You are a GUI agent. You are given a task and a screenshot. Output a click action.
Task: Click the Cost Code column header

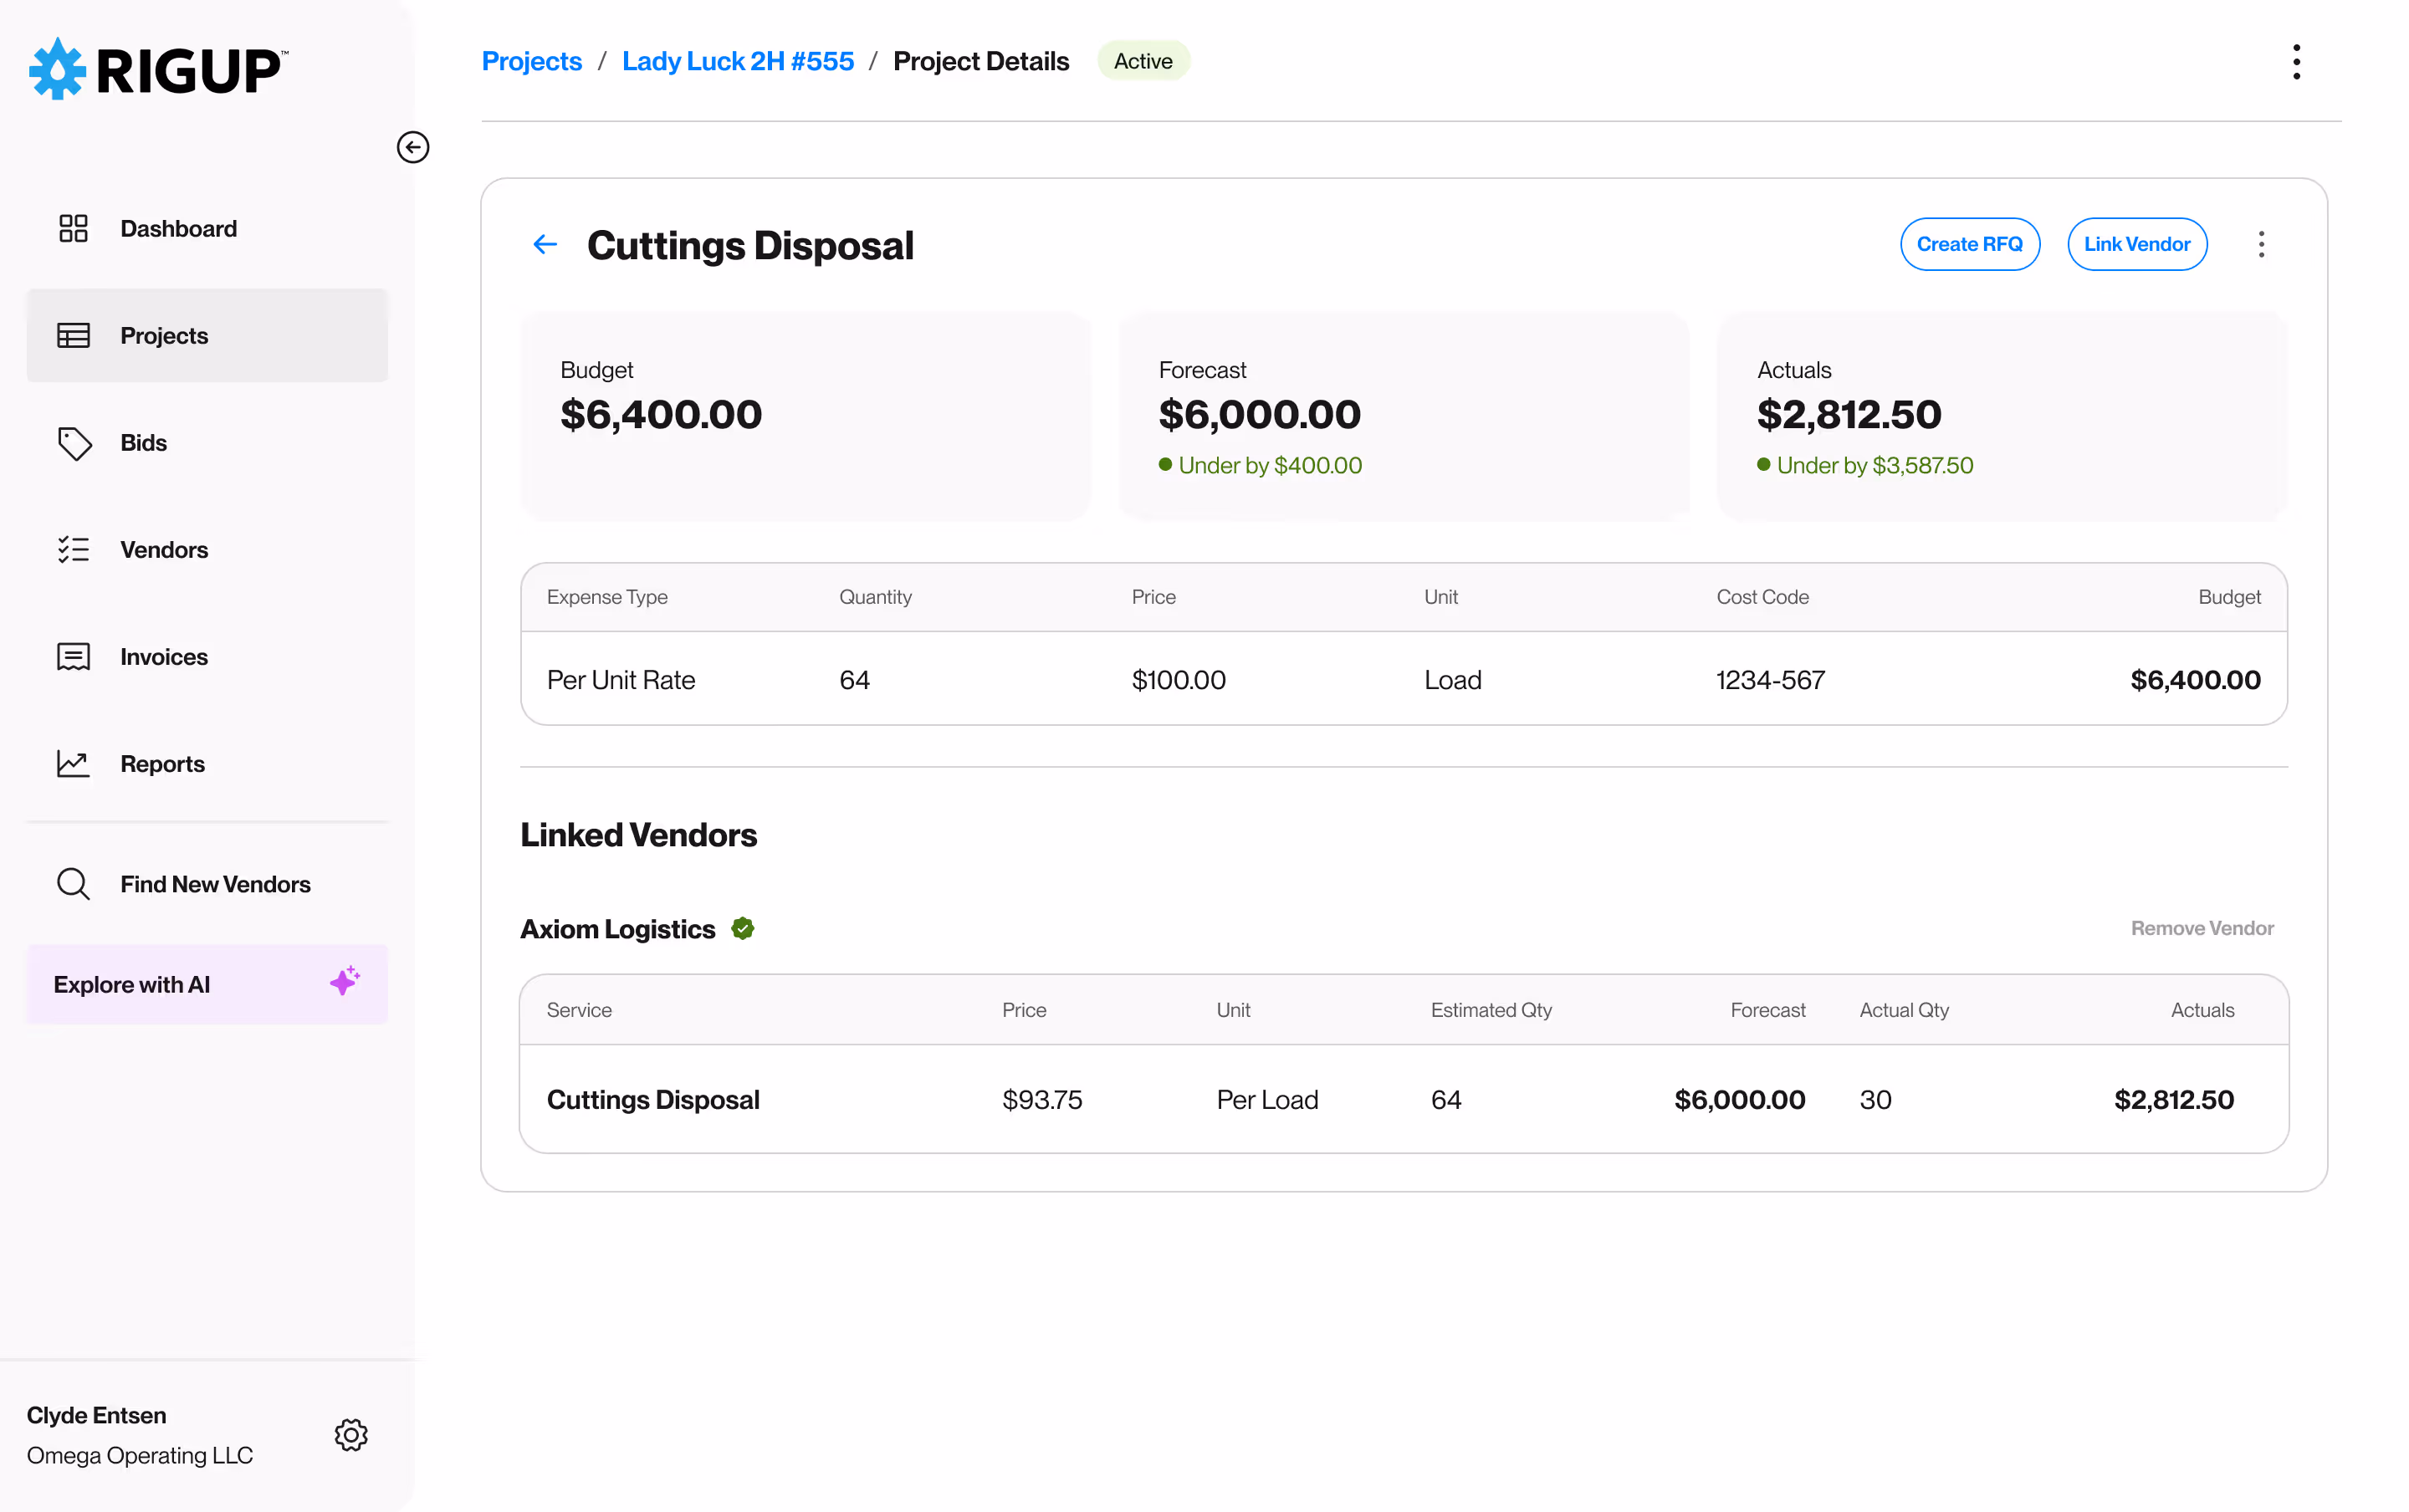1762,597
